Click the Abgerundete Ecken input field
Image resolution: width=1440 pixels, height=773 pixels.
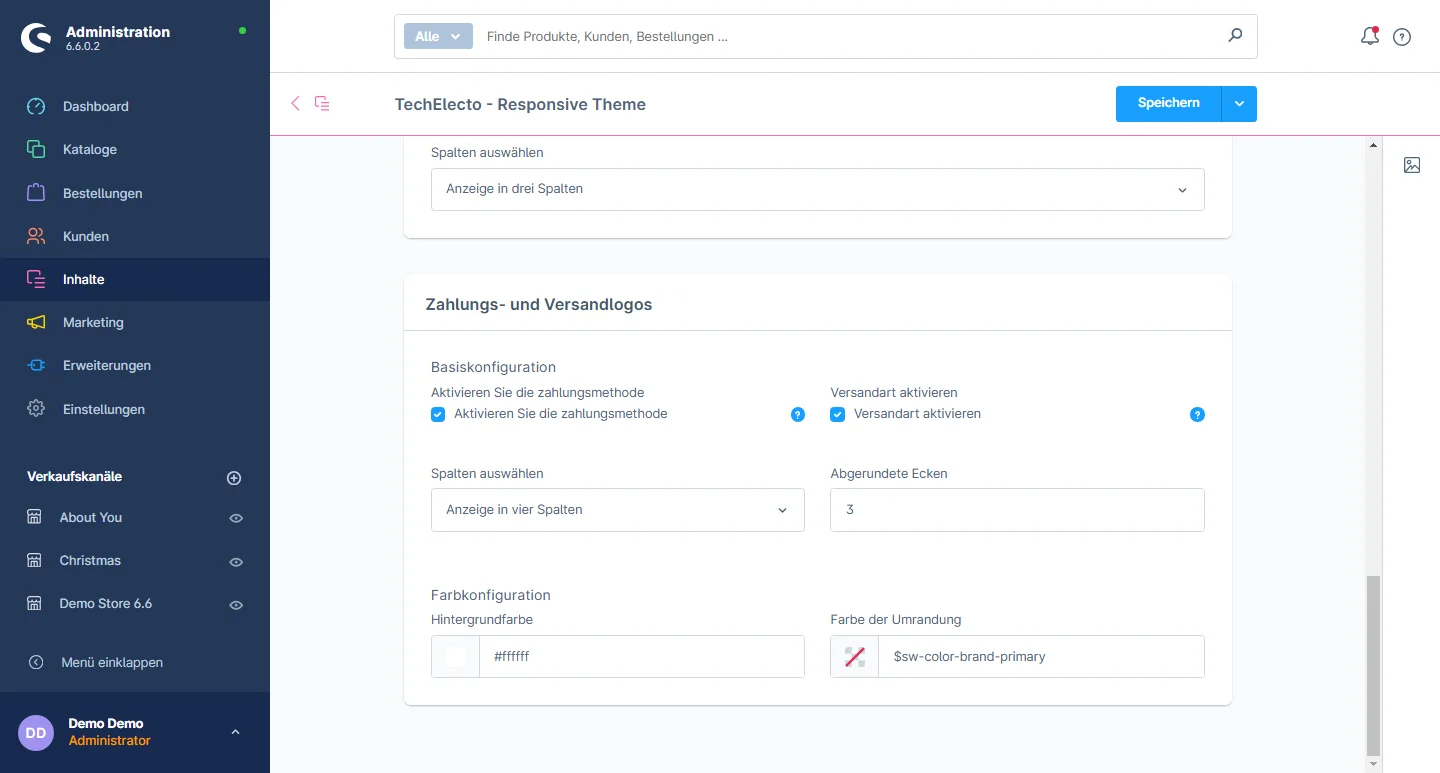pyautogui.click(x=1017, y=510)
